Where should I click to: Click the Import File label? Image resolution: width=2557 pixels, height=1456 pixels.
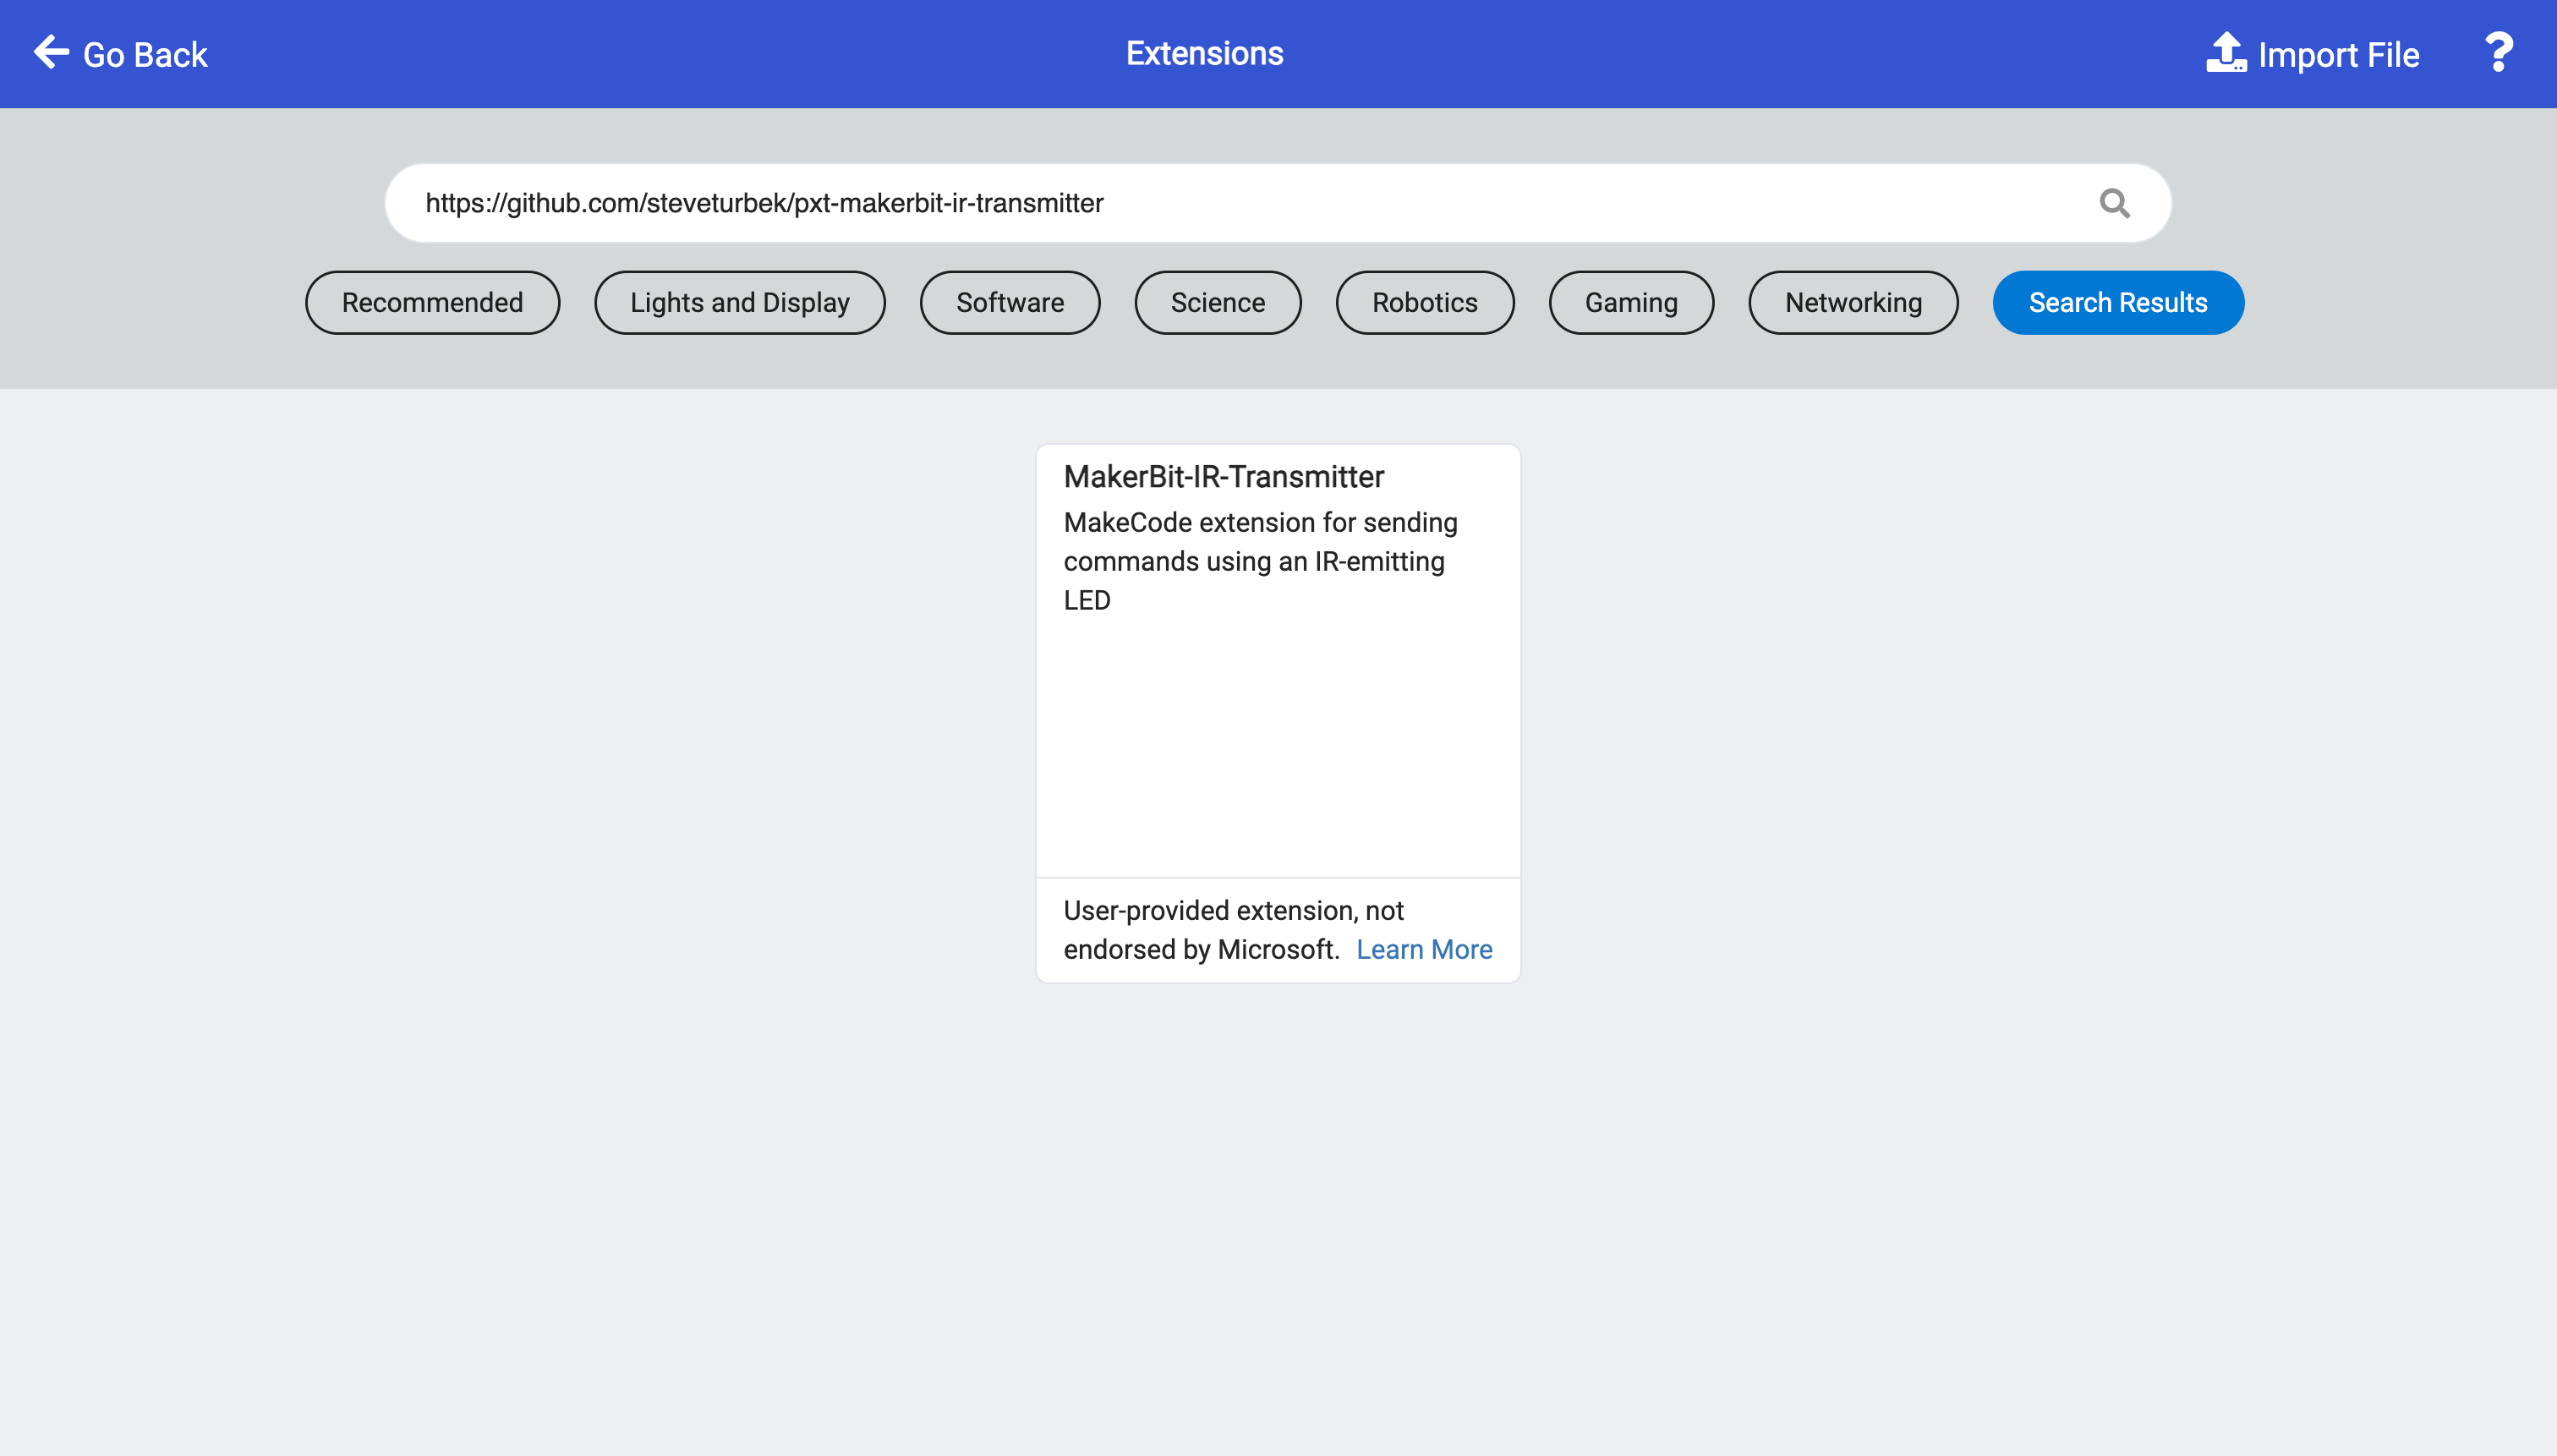(x=2338, y=54)
